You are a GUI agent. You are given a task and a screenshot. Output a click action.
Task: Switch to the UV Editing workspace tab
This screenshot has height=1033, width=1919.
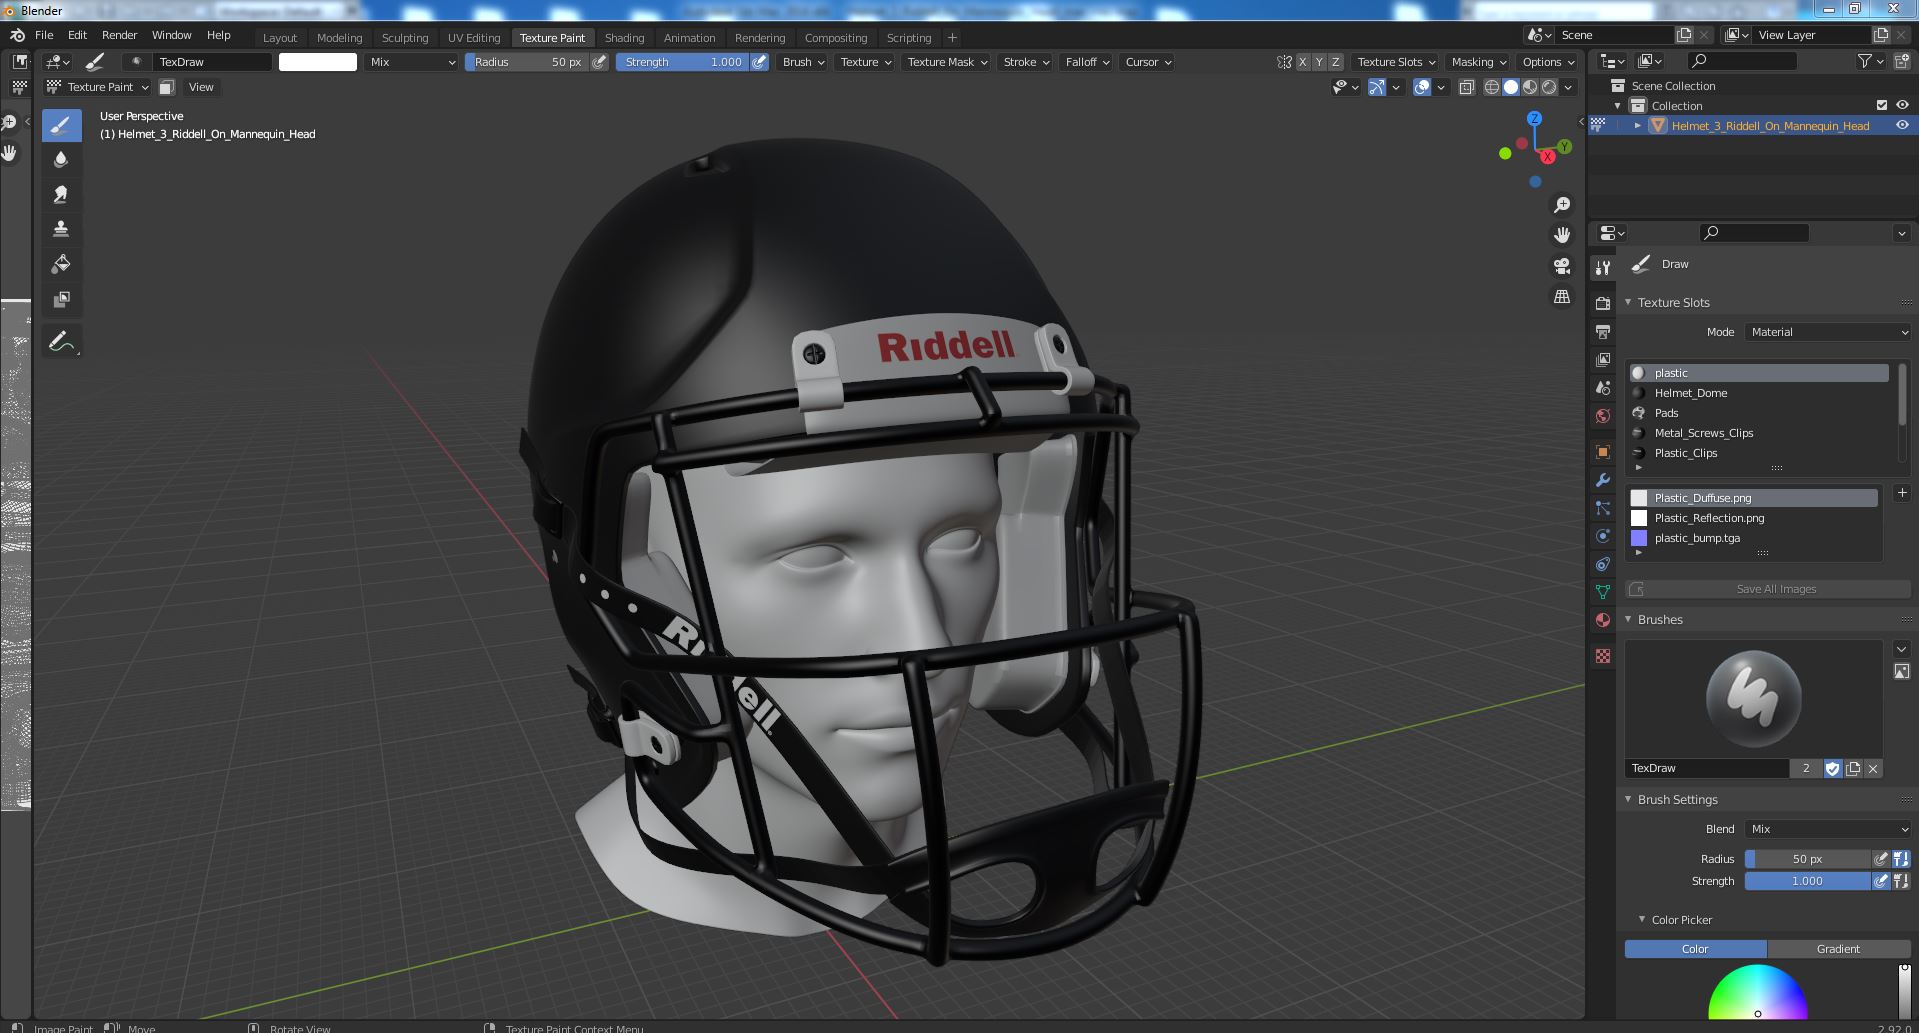pyautogui.click(x=474, y=38)
